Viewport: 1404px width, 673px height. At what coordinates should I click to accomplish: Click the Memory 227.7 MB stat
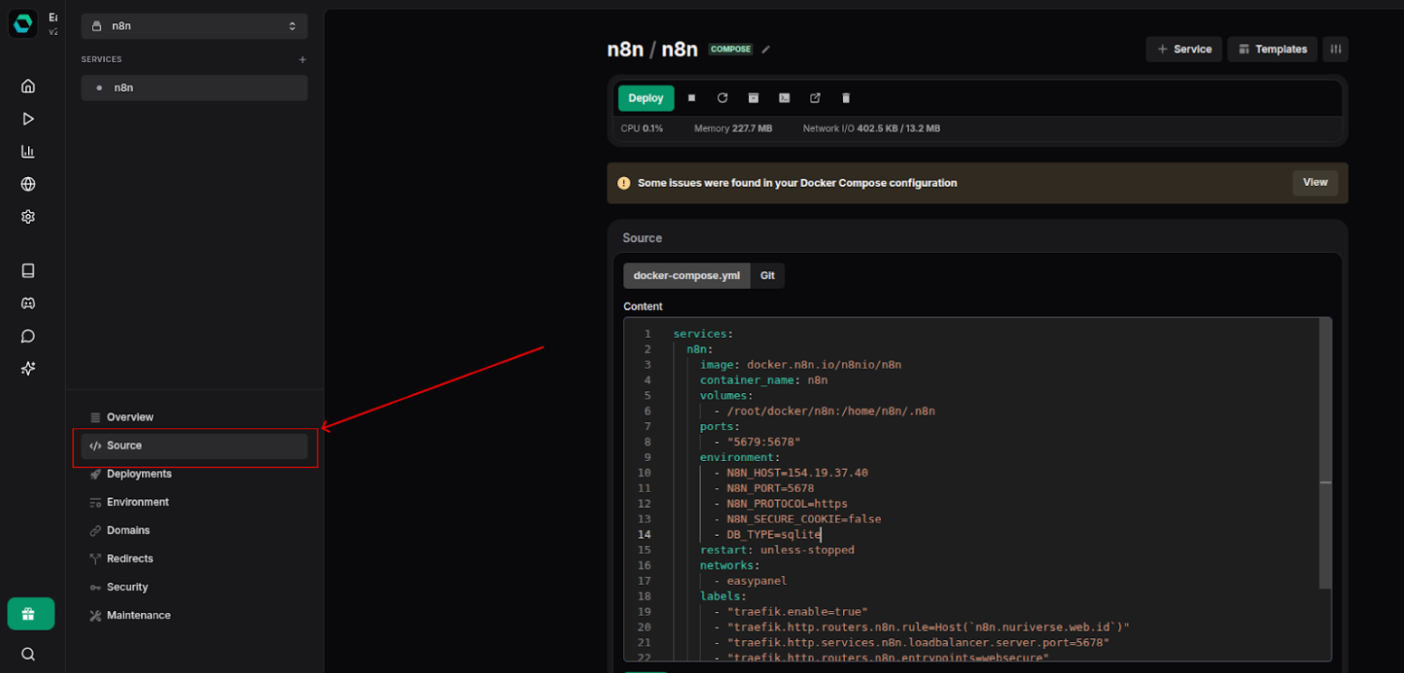(733, 128)
